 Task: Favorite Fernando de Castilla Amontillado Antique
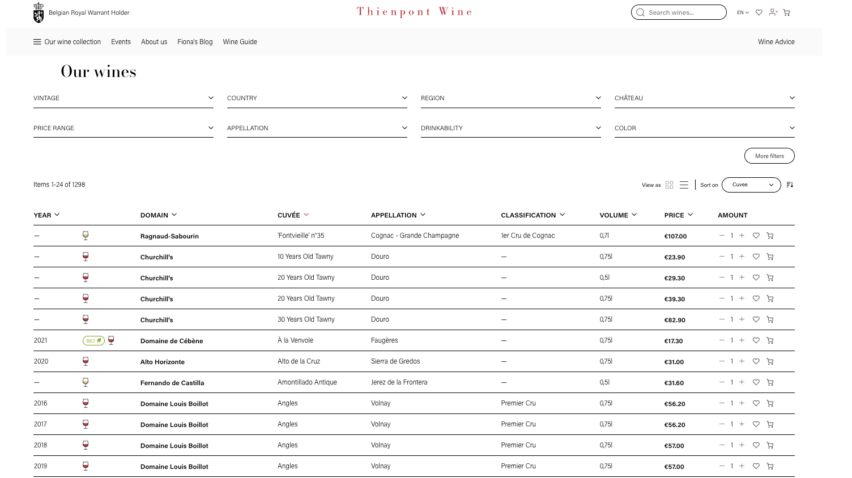[x=756, y=382]
